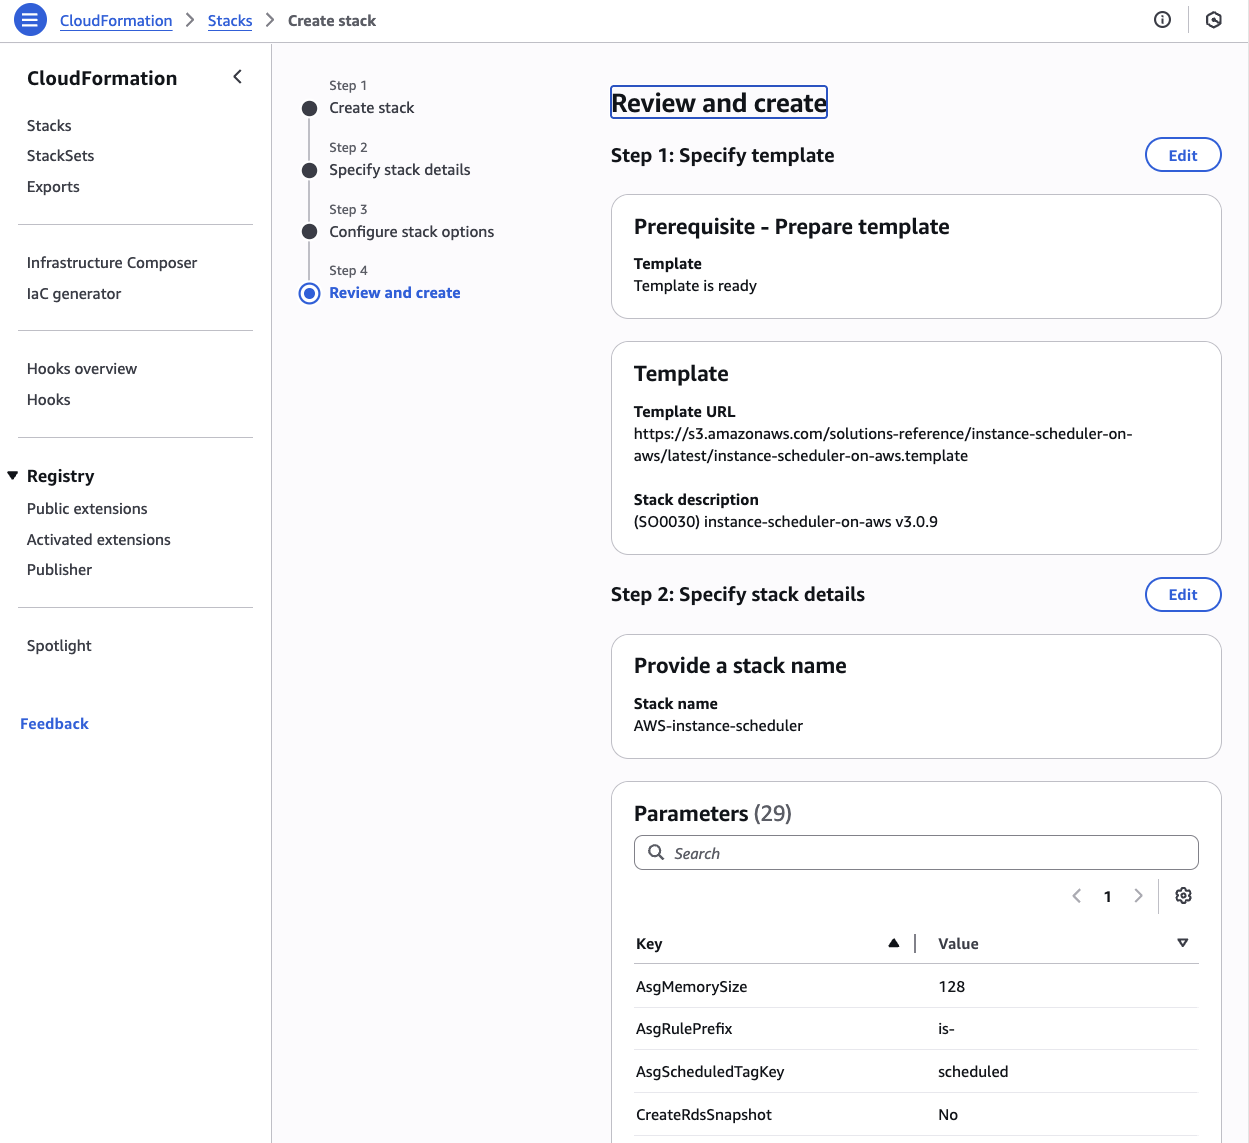
Task: Collapse the CloudFormation side navigation
Action: click(x=237, y=77)
